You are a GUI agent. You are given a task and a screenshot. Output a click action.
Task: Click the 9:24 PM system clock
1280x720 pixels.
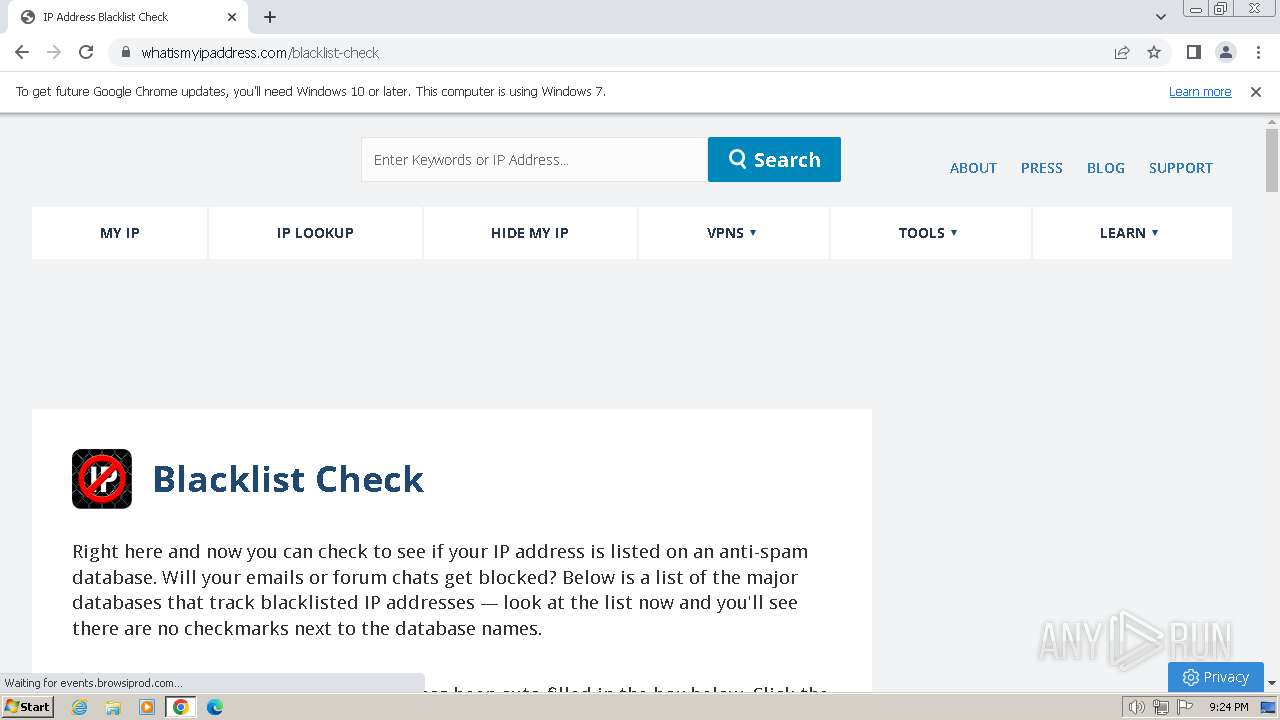(x=1228, y=707)
